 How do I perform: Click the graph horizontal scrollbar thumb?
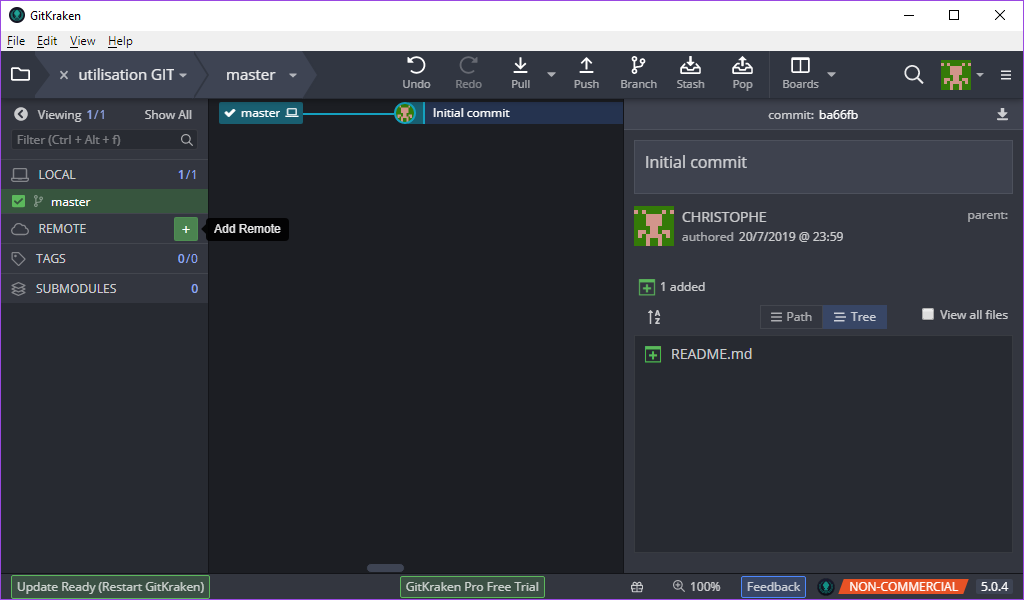[385, 568]
